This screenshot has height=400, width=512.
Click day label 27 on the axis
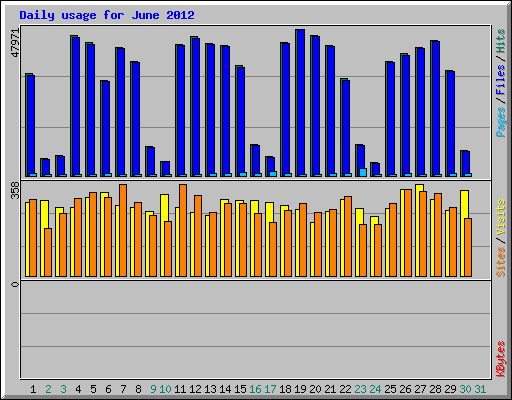(420, 389)
